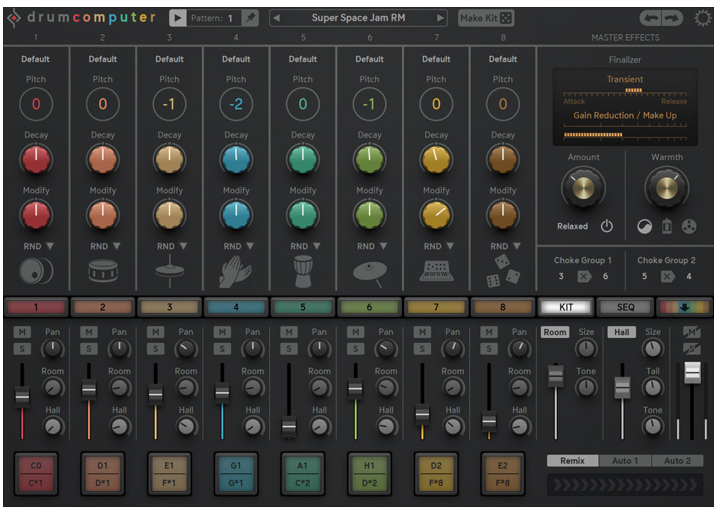The image size is (719, 509).
Task: Click the clapping hands icon on channel 4
Action: coord(235,271)
